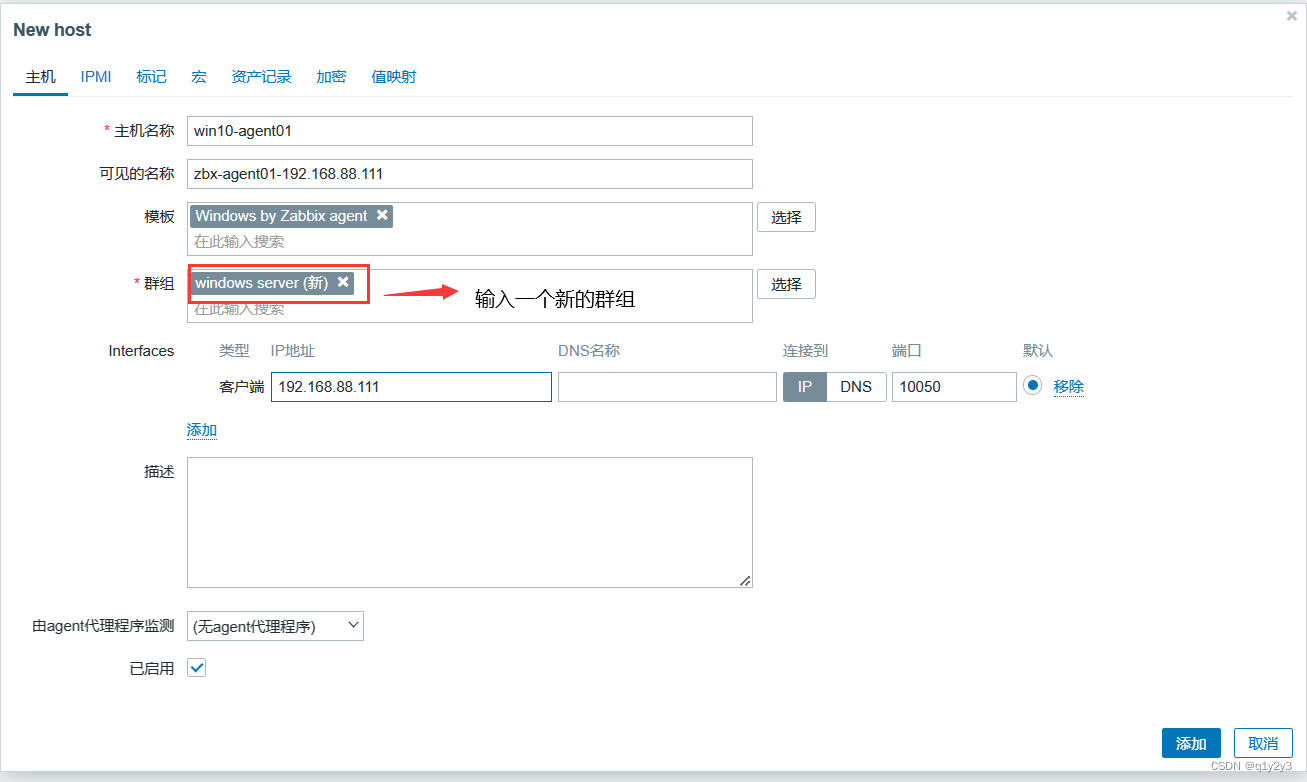This screenshot has height=782, width=1307.
Task: Click the 取消 button to cancel
Action: (x=1262, y=743)
